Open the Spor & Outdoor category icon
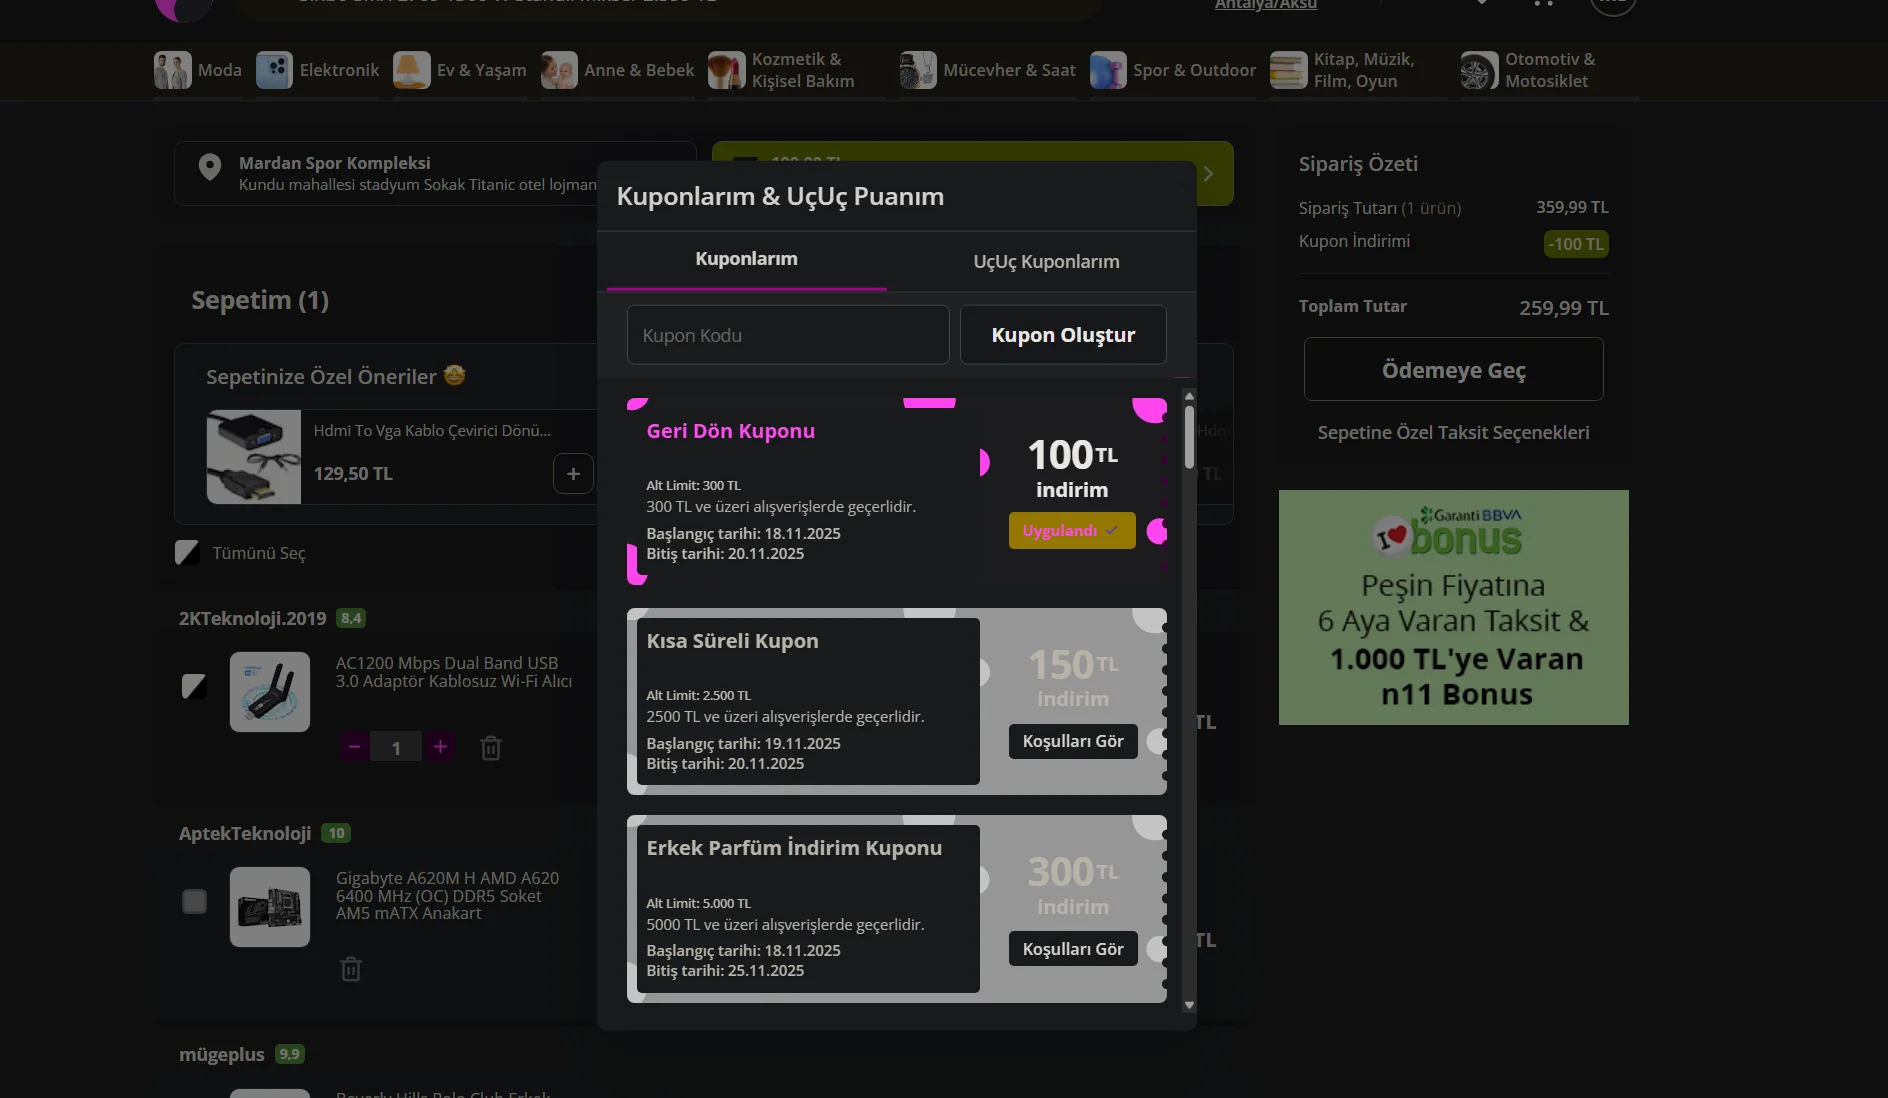Image resolution: width=1888 pixels, height=1098 pixels. pos(1108,70)
